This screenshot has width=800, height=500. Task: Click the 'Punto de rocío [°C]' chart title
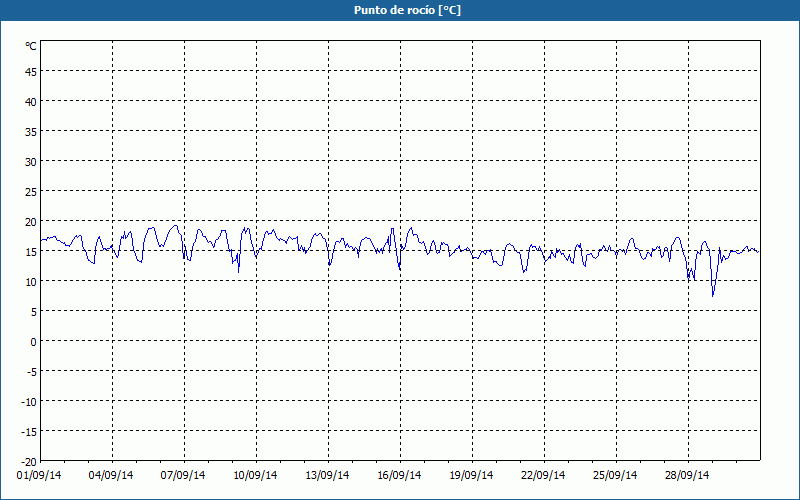click(407, 10)
